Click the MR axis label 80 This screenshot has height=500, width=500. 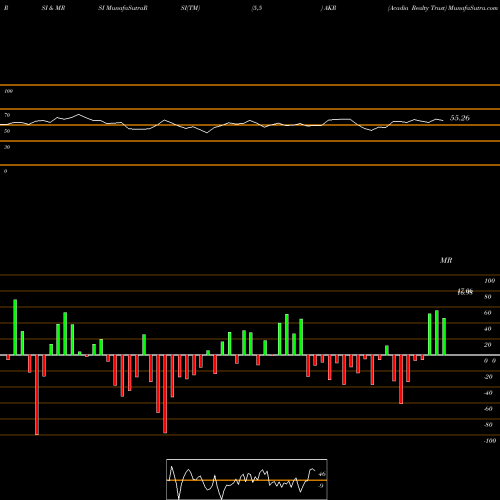tap(488, 297)
